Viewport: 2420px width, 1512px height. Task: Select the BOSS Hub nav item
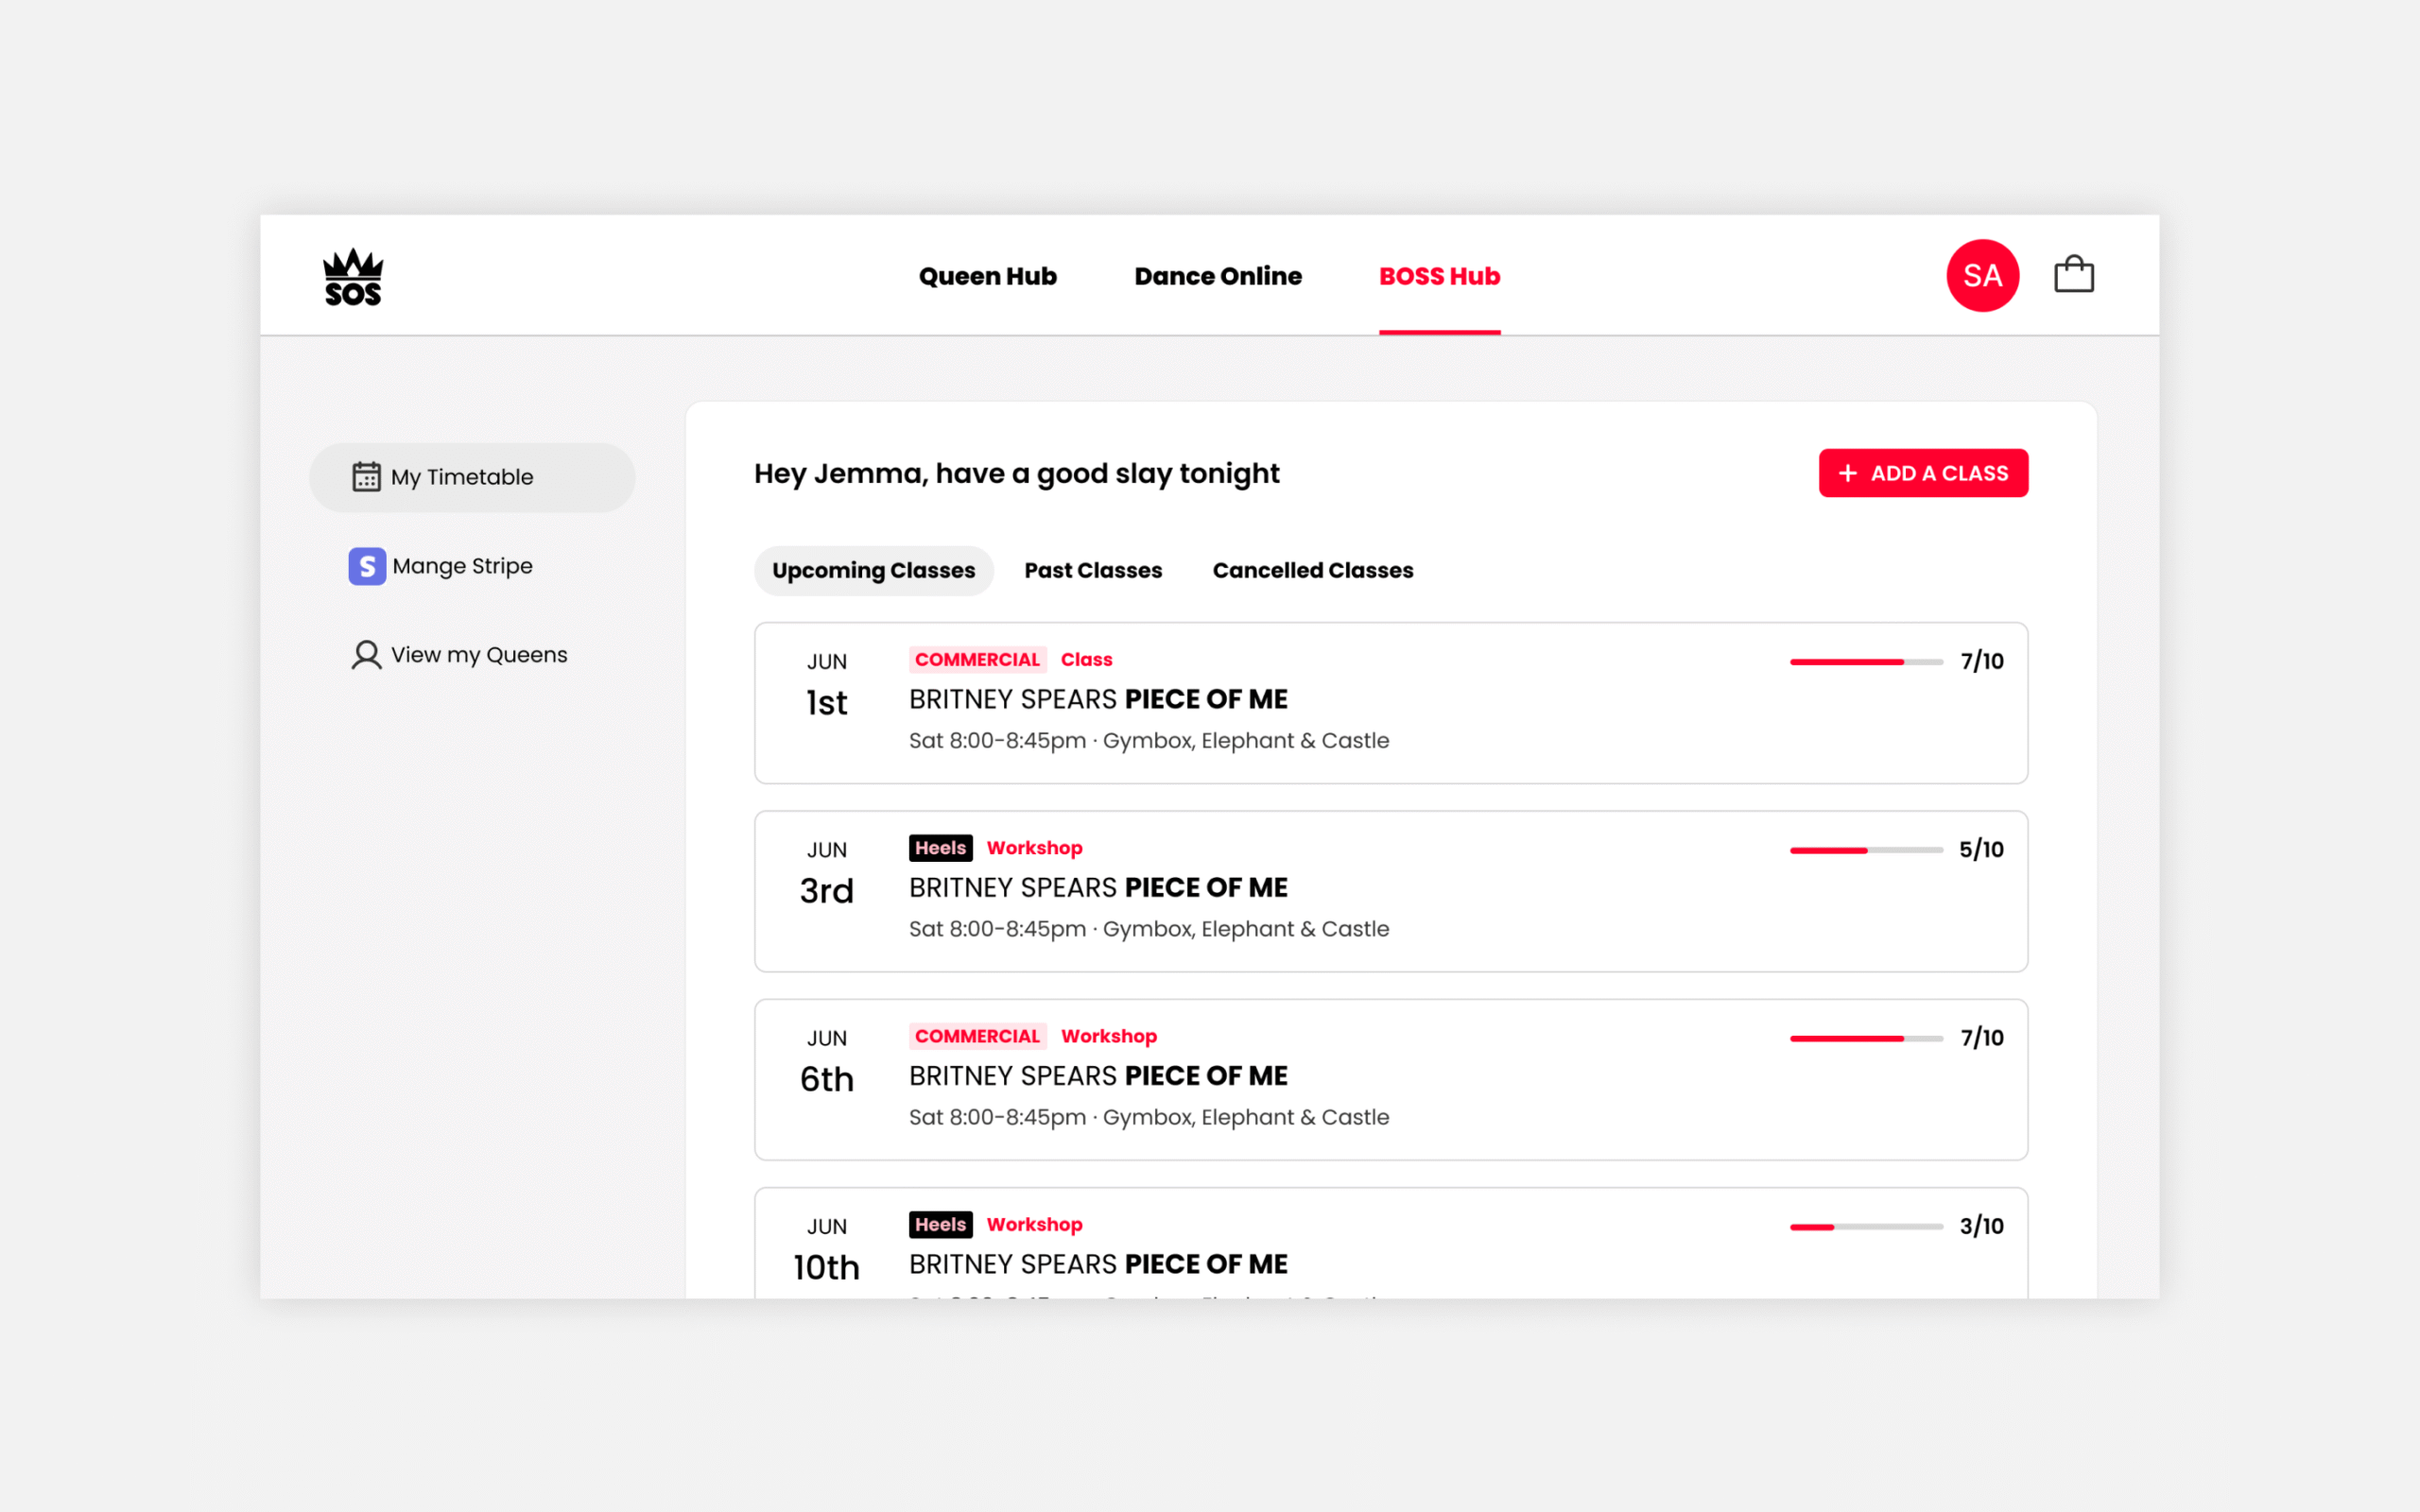pyautogui.click(x=1439, y=276)
